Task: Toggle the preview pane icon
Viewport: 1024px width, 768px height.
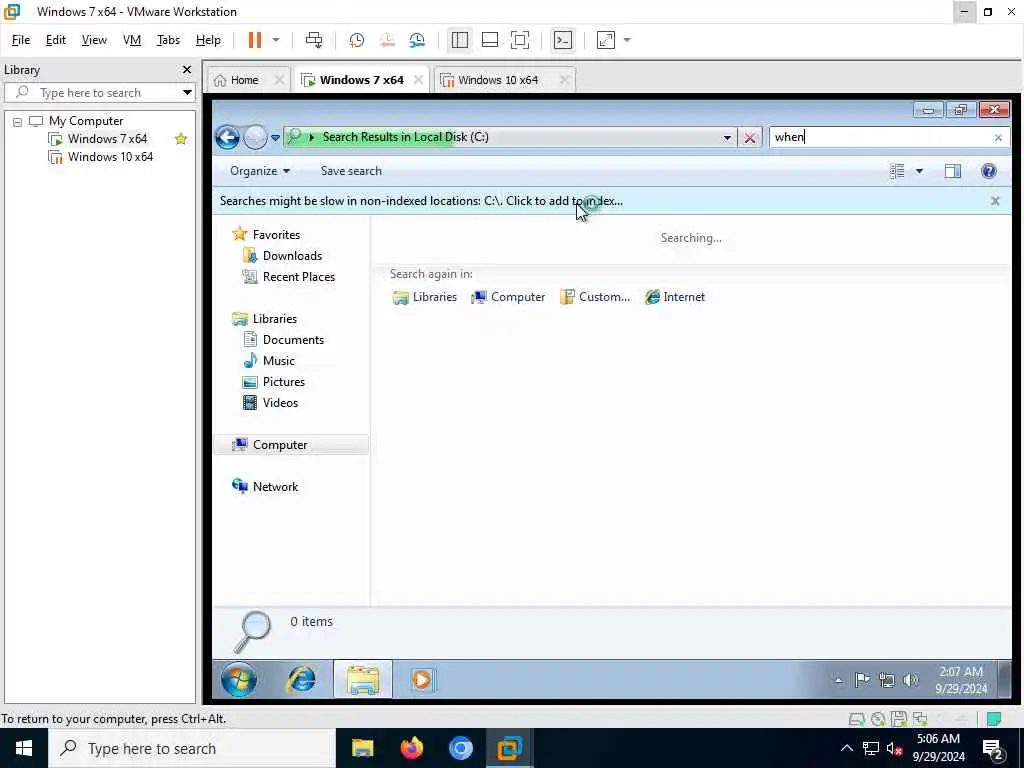Action: (x=953, y=171)
